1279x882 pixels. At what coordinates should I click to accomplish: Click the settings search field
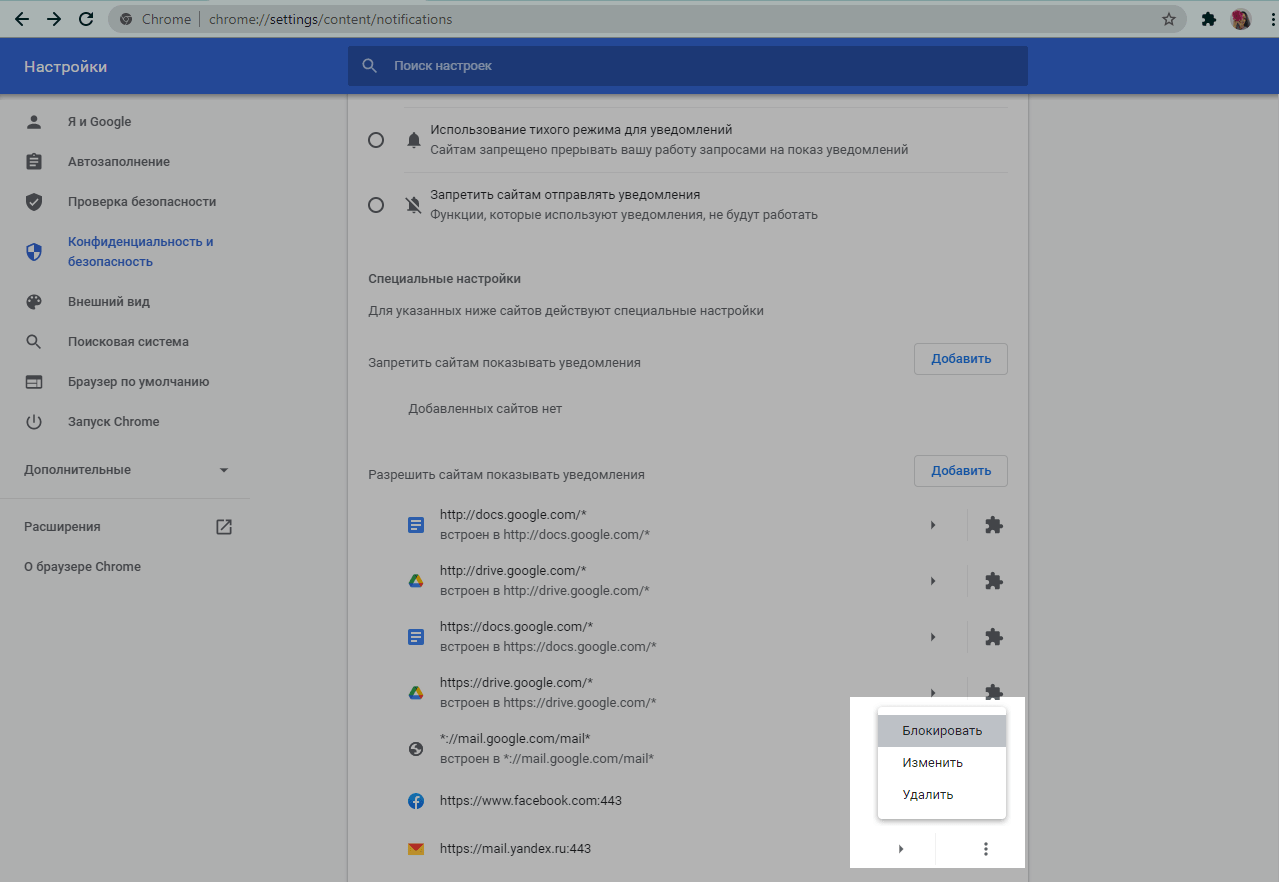688,66
